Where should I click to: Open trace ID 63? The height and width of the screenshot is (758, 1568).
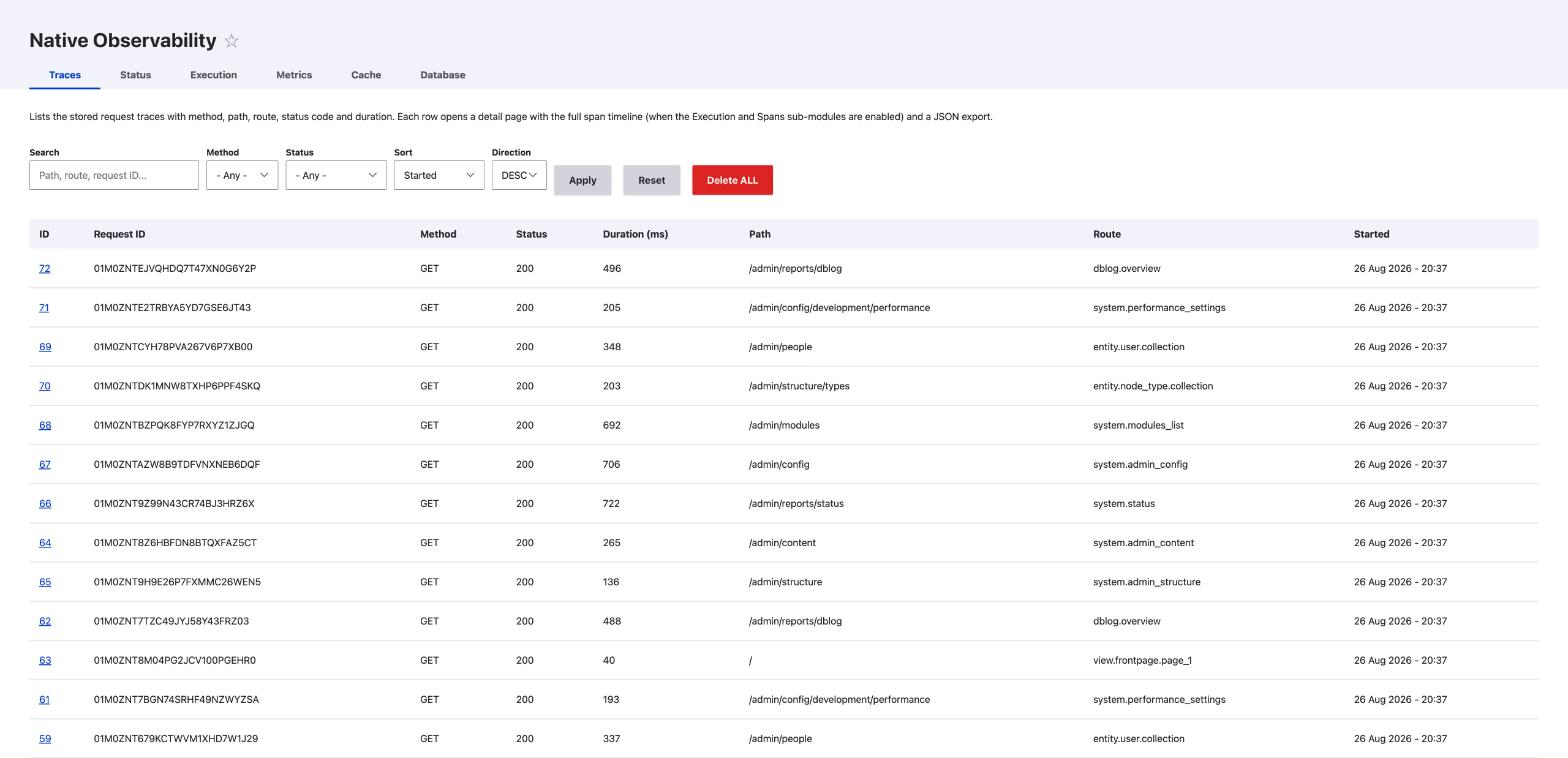click(45, 661)
